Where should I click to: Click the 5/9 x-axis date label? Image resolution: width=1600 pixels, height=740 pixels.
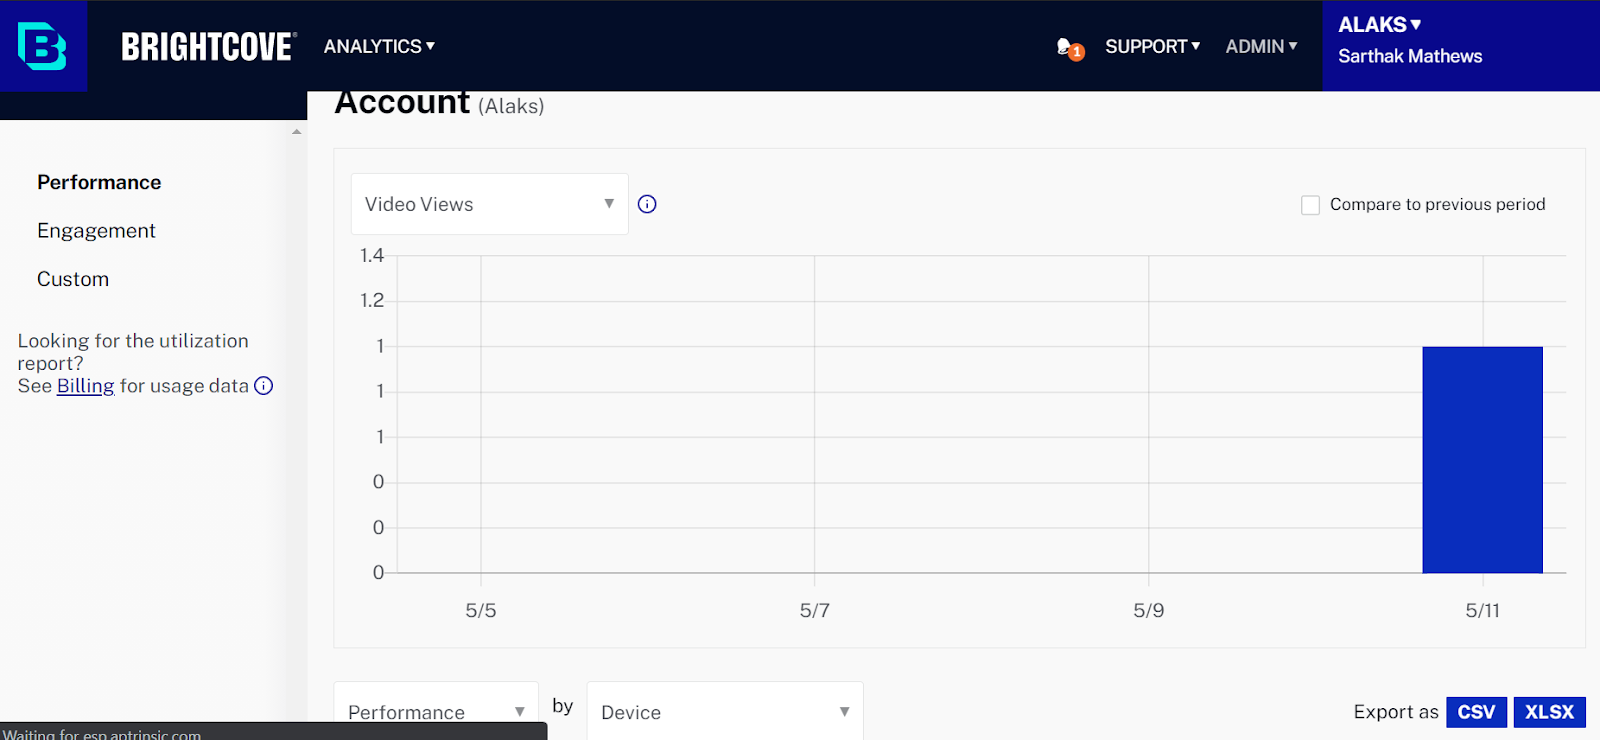[1149, 610]
